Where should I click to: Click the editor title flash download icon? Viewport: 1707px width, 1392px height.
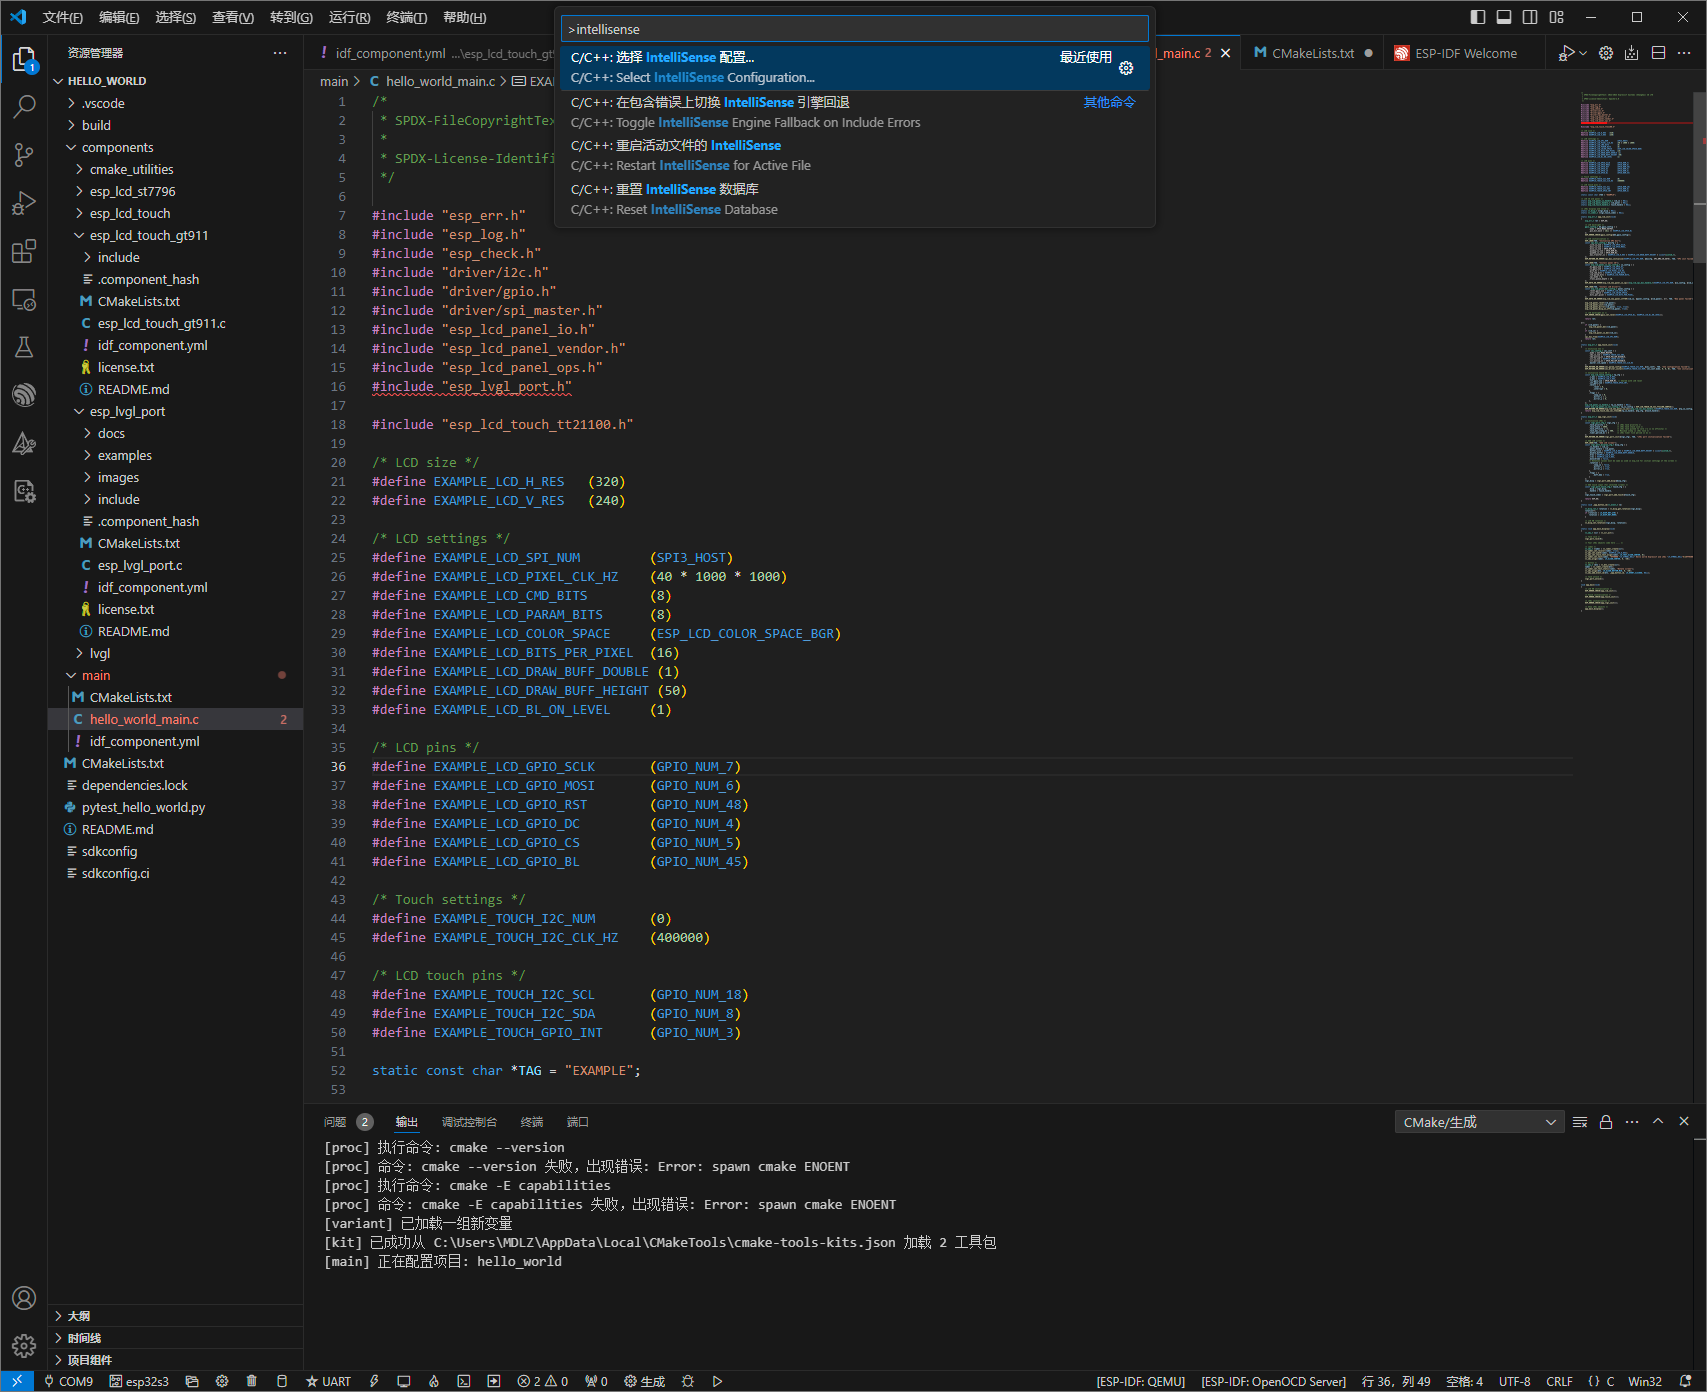pos(1632,53)
